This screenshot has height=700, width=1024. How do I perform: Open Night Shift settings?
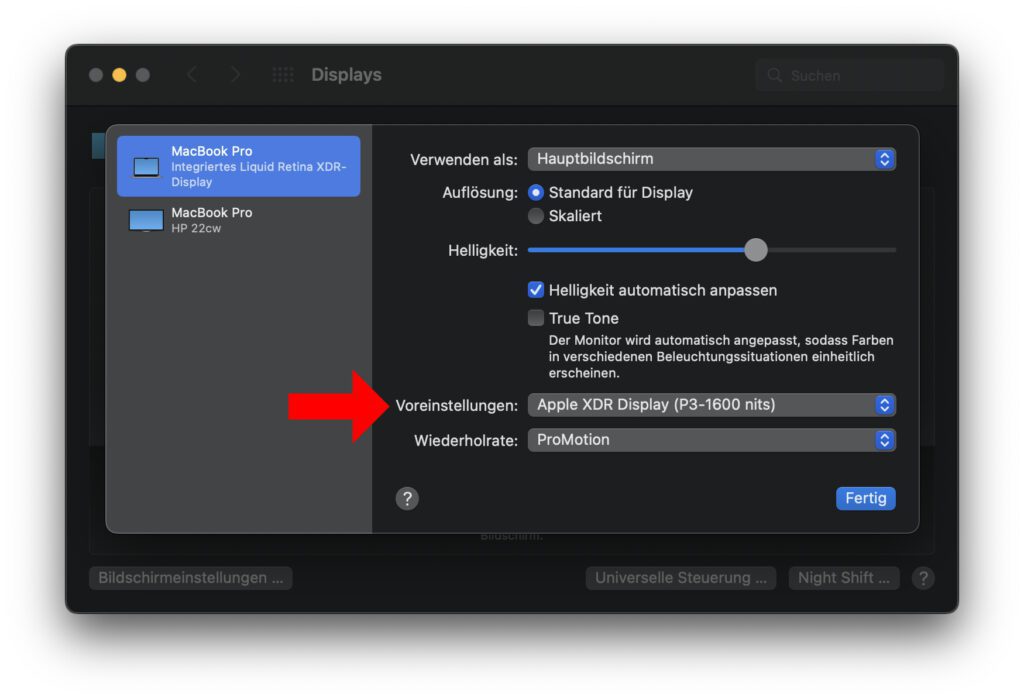[843, 578]
